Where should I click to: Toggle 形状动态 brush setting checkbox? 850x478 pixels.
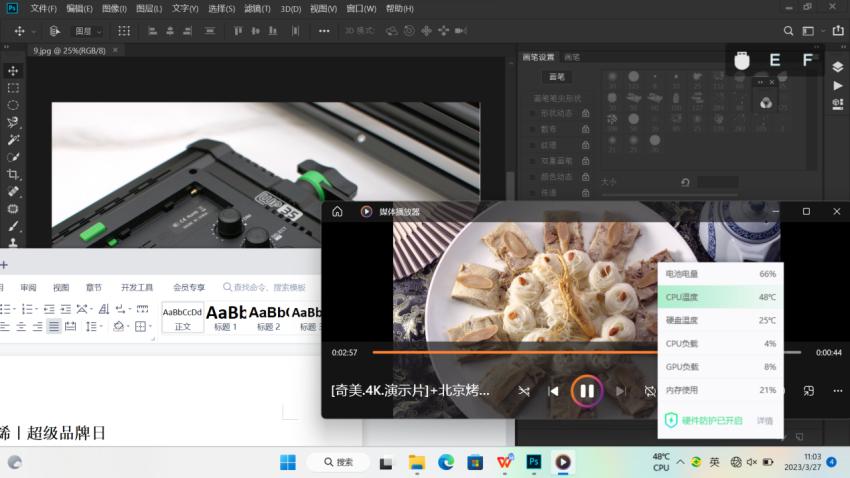[532, 114]
